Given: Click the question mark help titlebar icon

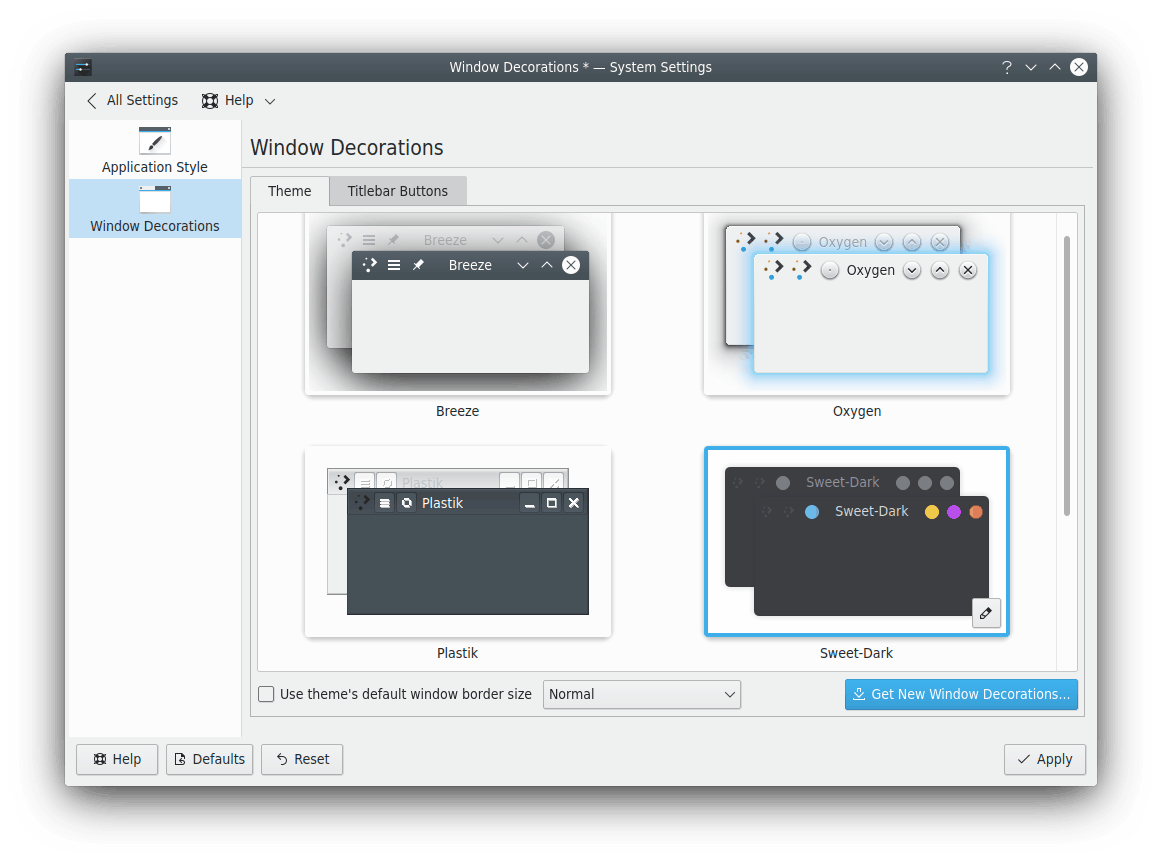Looking at the screenshot, I should click(1006, 67).
